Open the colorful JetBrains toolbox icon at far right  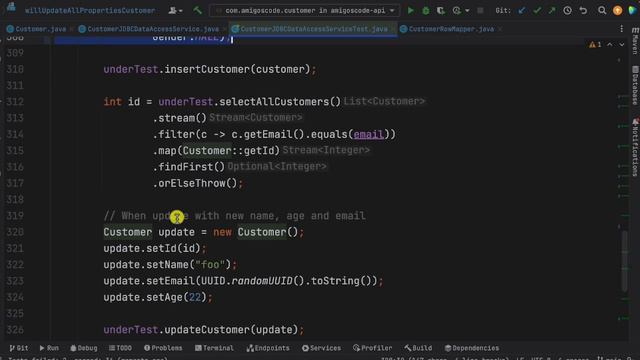(632, 11)
